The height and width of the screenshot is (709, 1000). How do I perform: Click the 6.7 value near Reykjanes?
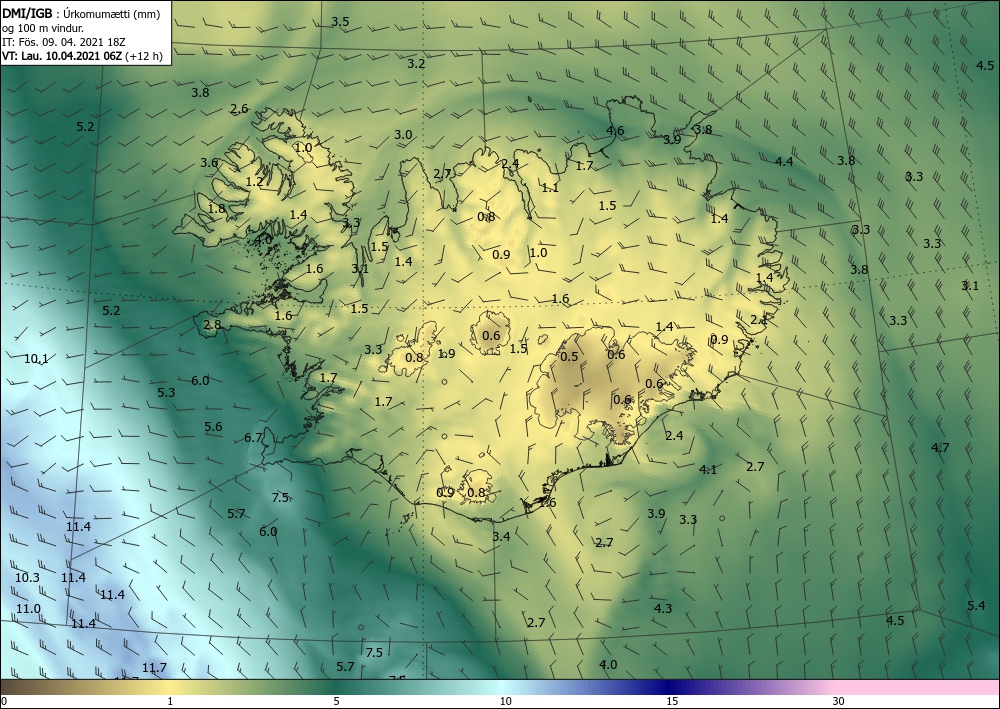pos(253,438)
